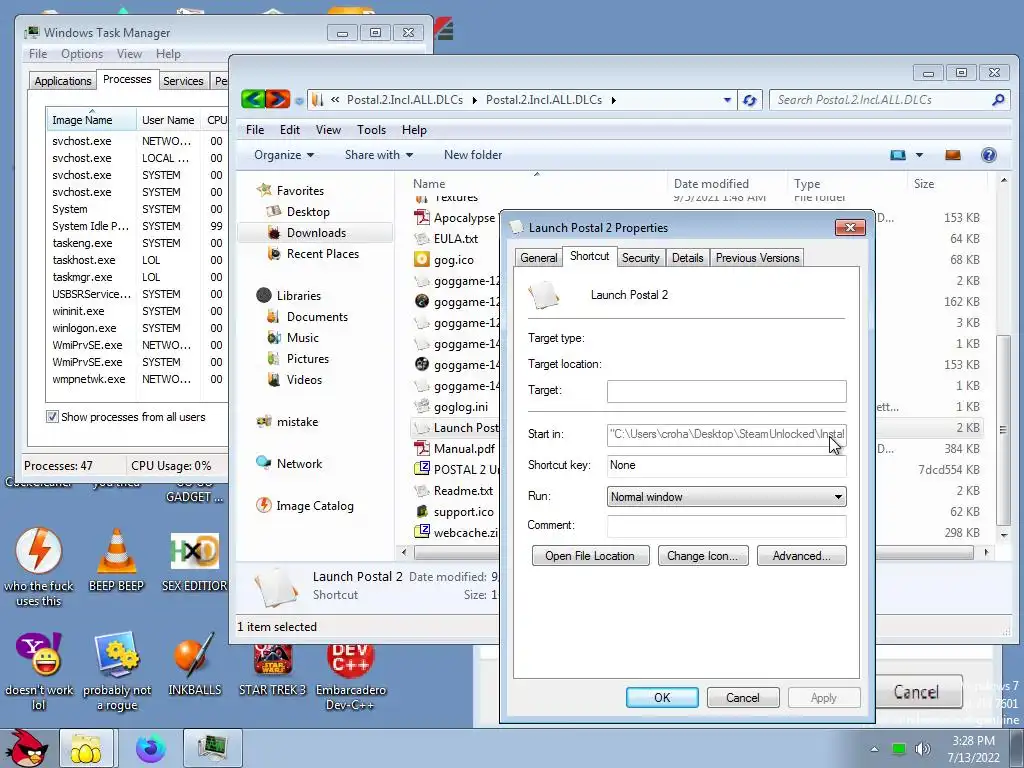Click the Refresh icon beside the address bar
The height and width of the screenshot is (768, 1024).
click(750, 100)
